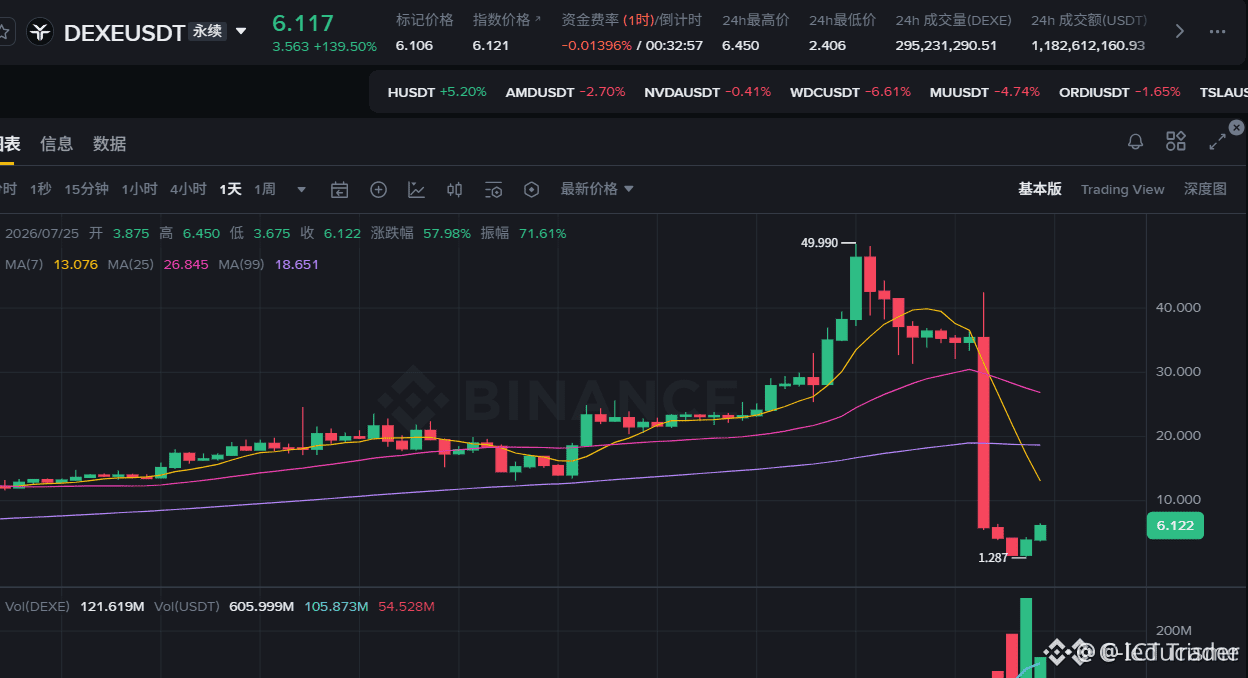Click the 标记价格 value 6.106
1248x678 pixels.
(x=414, y=46)
